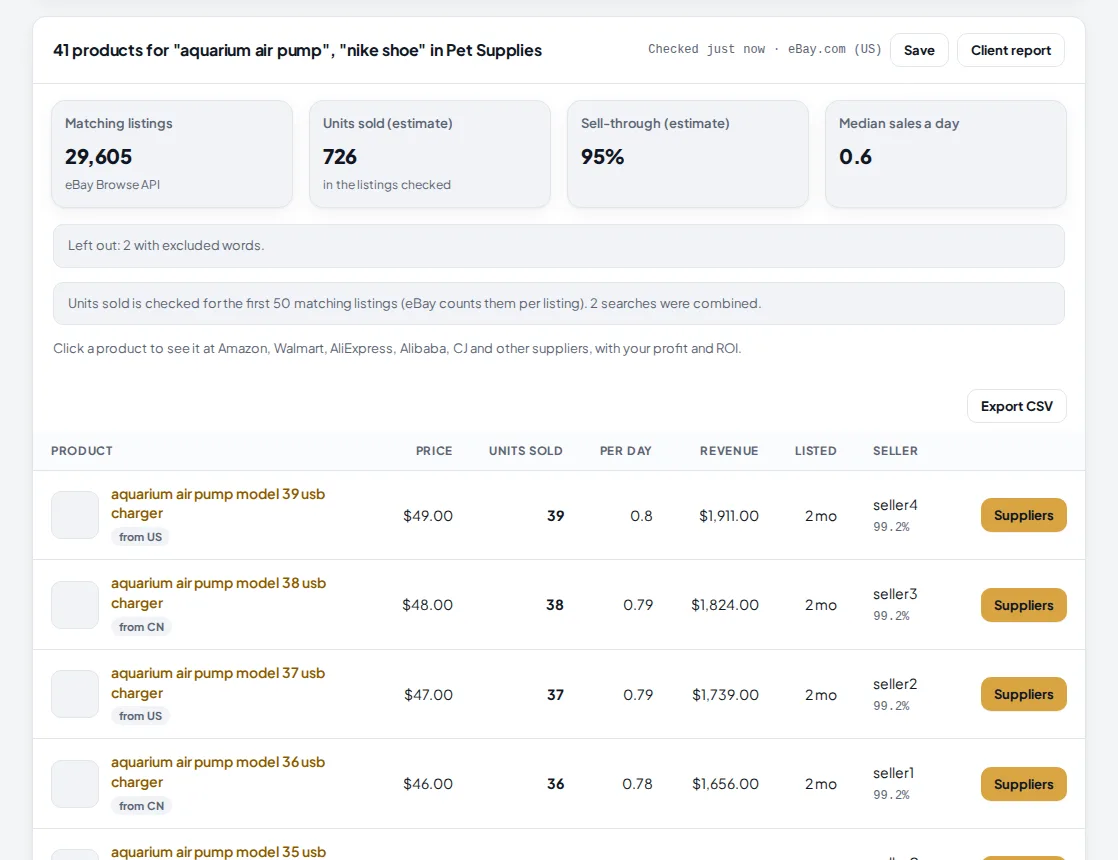This screenshot has width=1118, height=860.
Task: Click the REVENUE column header
Action: pyautogui.click(x=729, y=451)
